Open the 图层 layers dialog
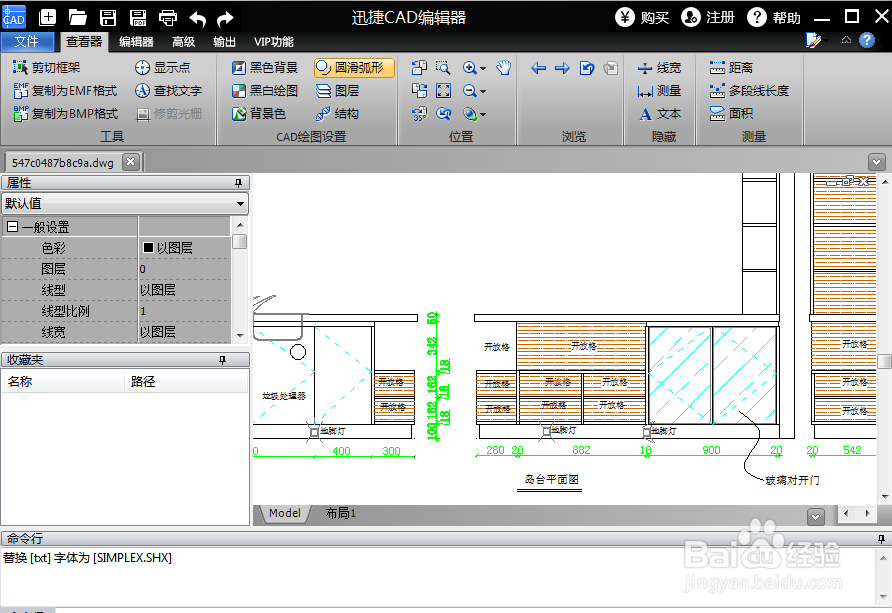The image size is (892, 613). (x=337, y=90)
